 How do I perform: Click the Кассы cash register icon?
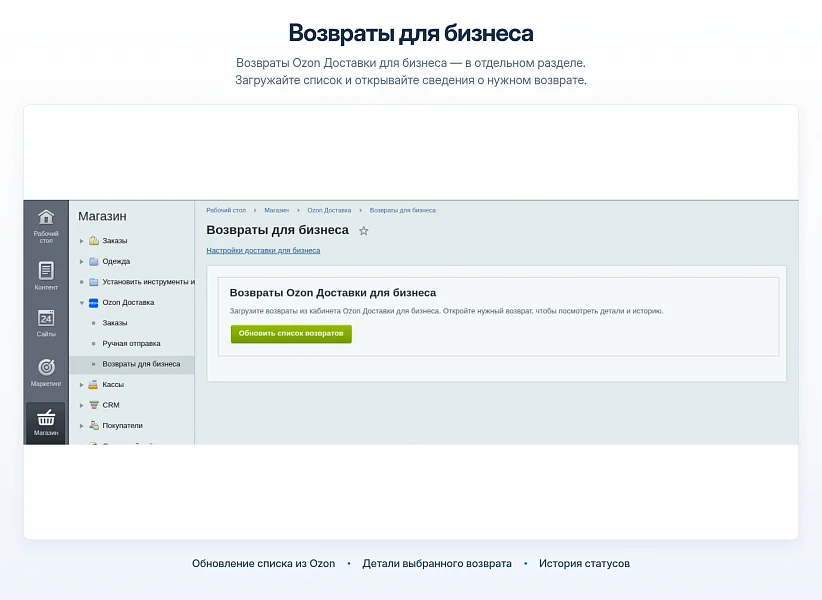click(93, 385)
